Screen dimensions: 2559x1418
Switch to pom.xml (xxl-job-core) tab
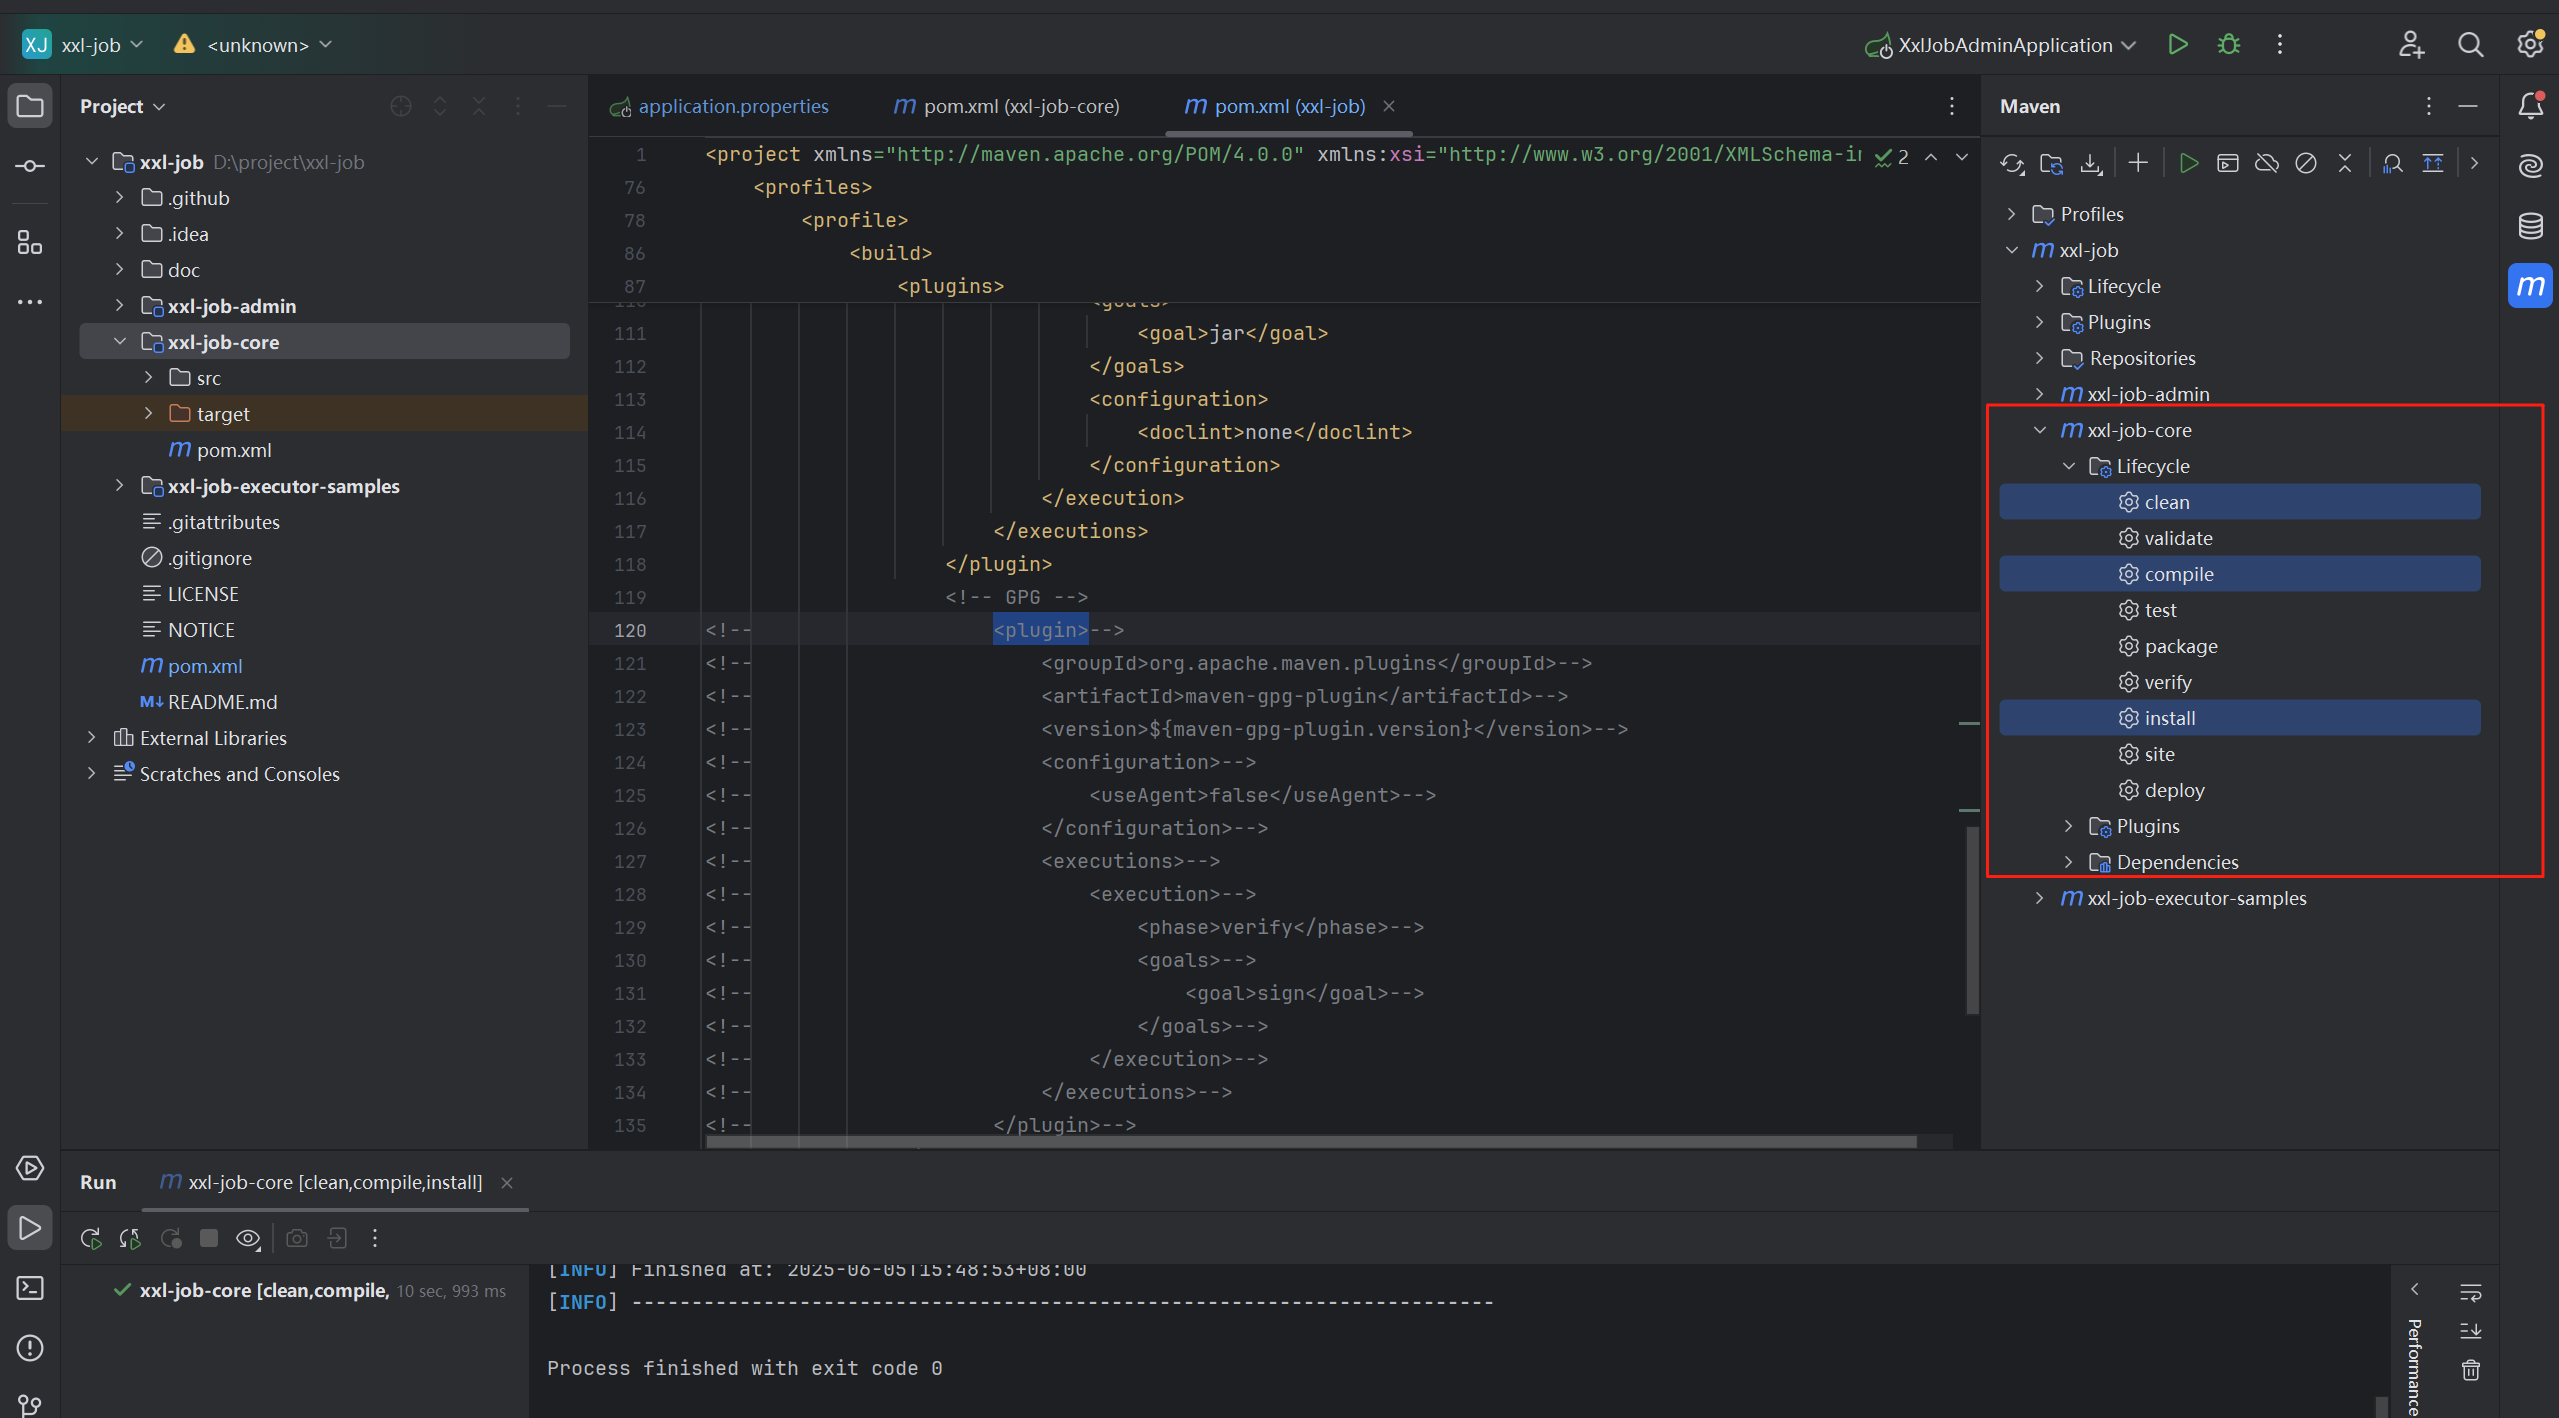[x=1006, y=106]
